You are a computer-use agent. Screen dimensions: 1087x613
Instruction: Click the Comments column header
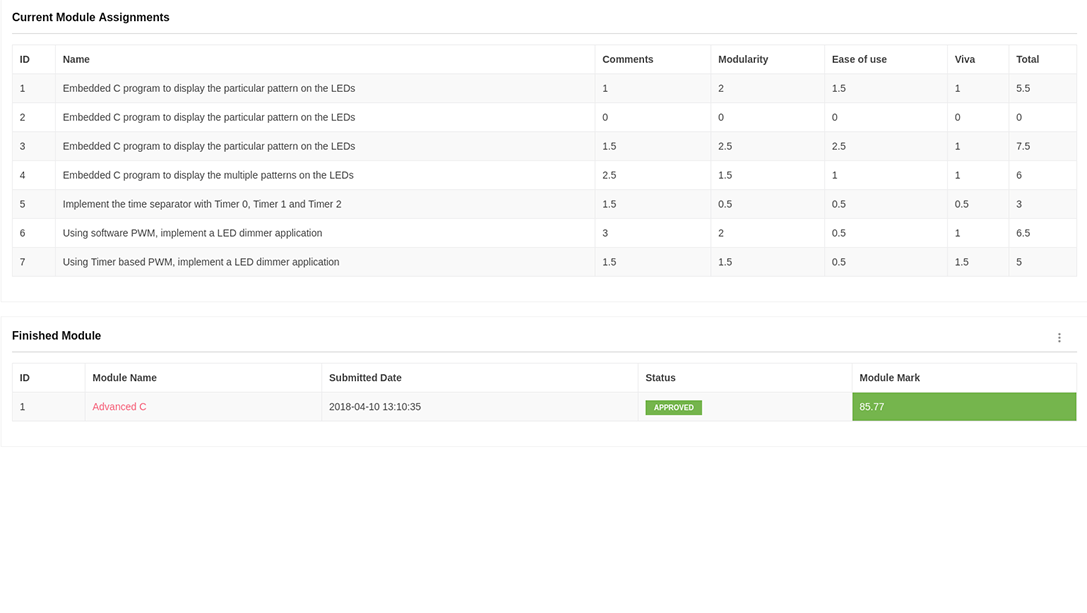[x=627, y=60]
